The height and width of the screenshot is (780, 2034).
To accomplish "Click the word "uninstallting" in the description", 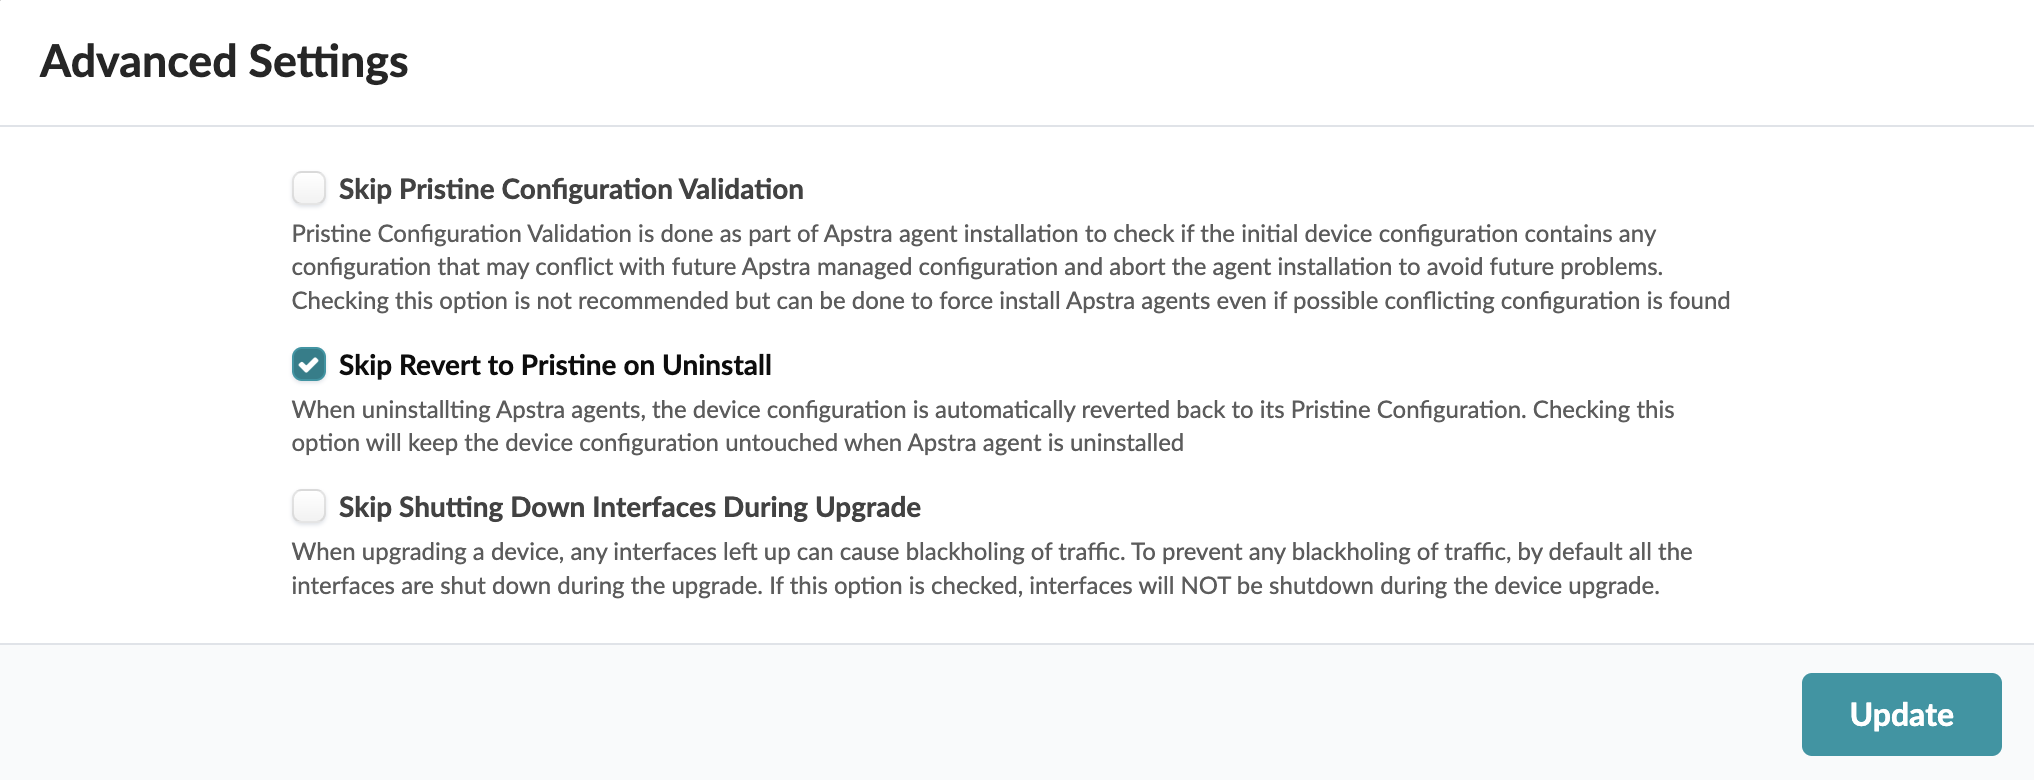I will [x=425, y=410].
